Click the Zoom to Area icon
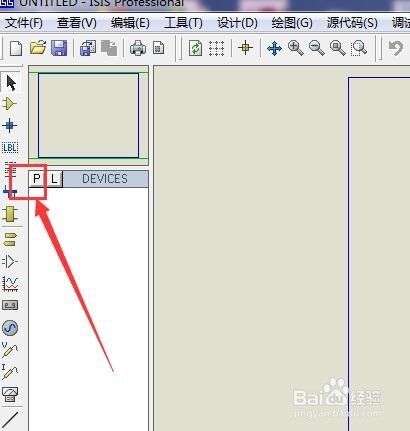Viewport: 410px width, 431px height. click(x=359, y=48)
